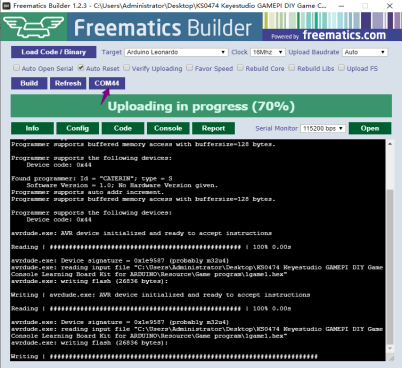402x369 pixels.
Task: Toggle the Upload FS checkbox
Action: [341, 68]
